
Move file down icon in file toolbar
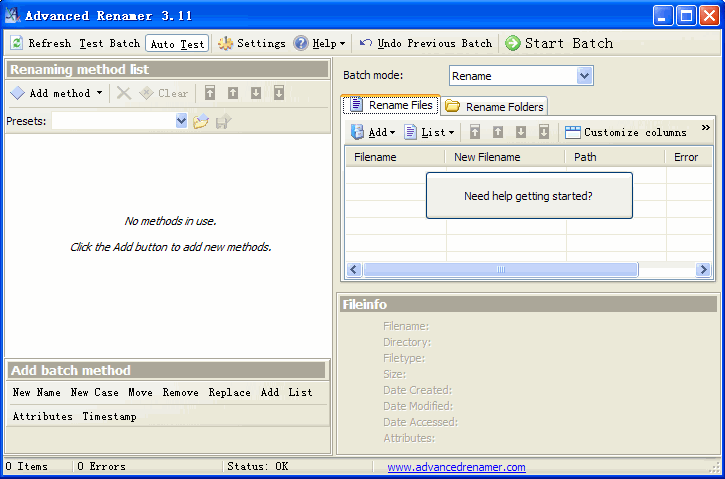[521, 132]
